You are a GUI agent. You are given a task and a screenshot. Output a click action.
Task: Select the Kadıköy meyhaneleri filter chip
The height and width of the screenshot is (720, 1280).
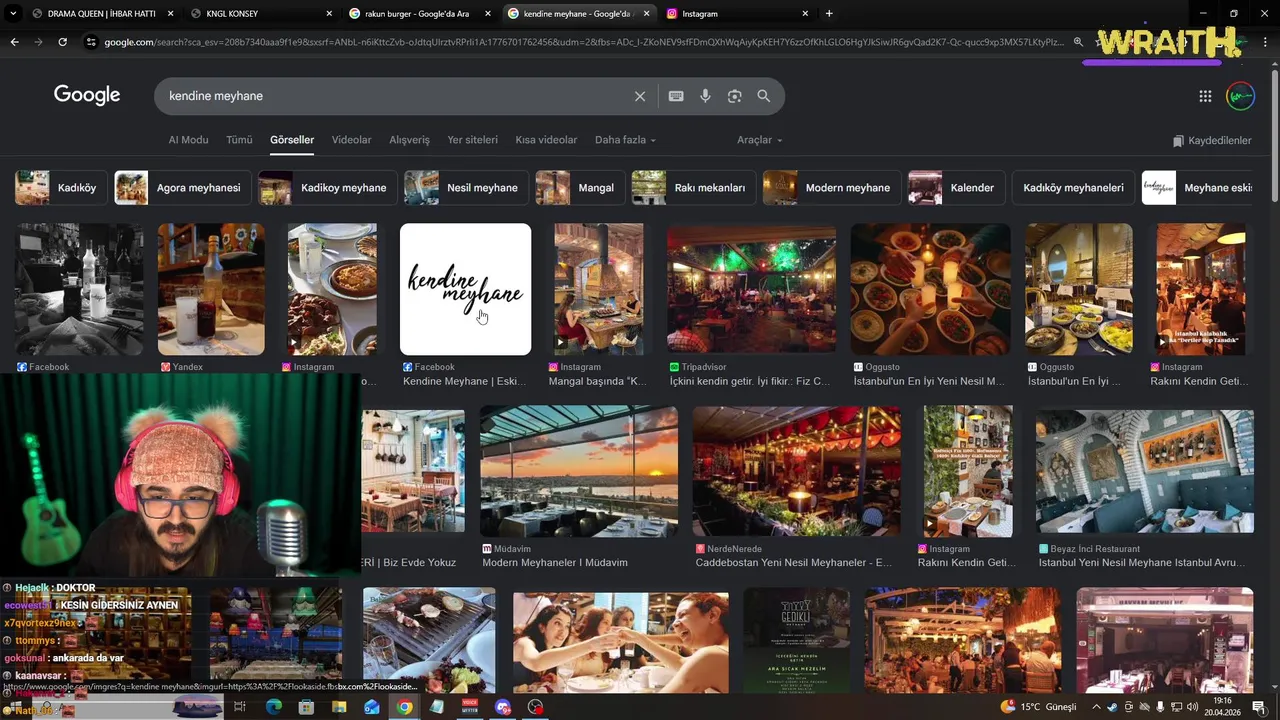coord(1072,188)
